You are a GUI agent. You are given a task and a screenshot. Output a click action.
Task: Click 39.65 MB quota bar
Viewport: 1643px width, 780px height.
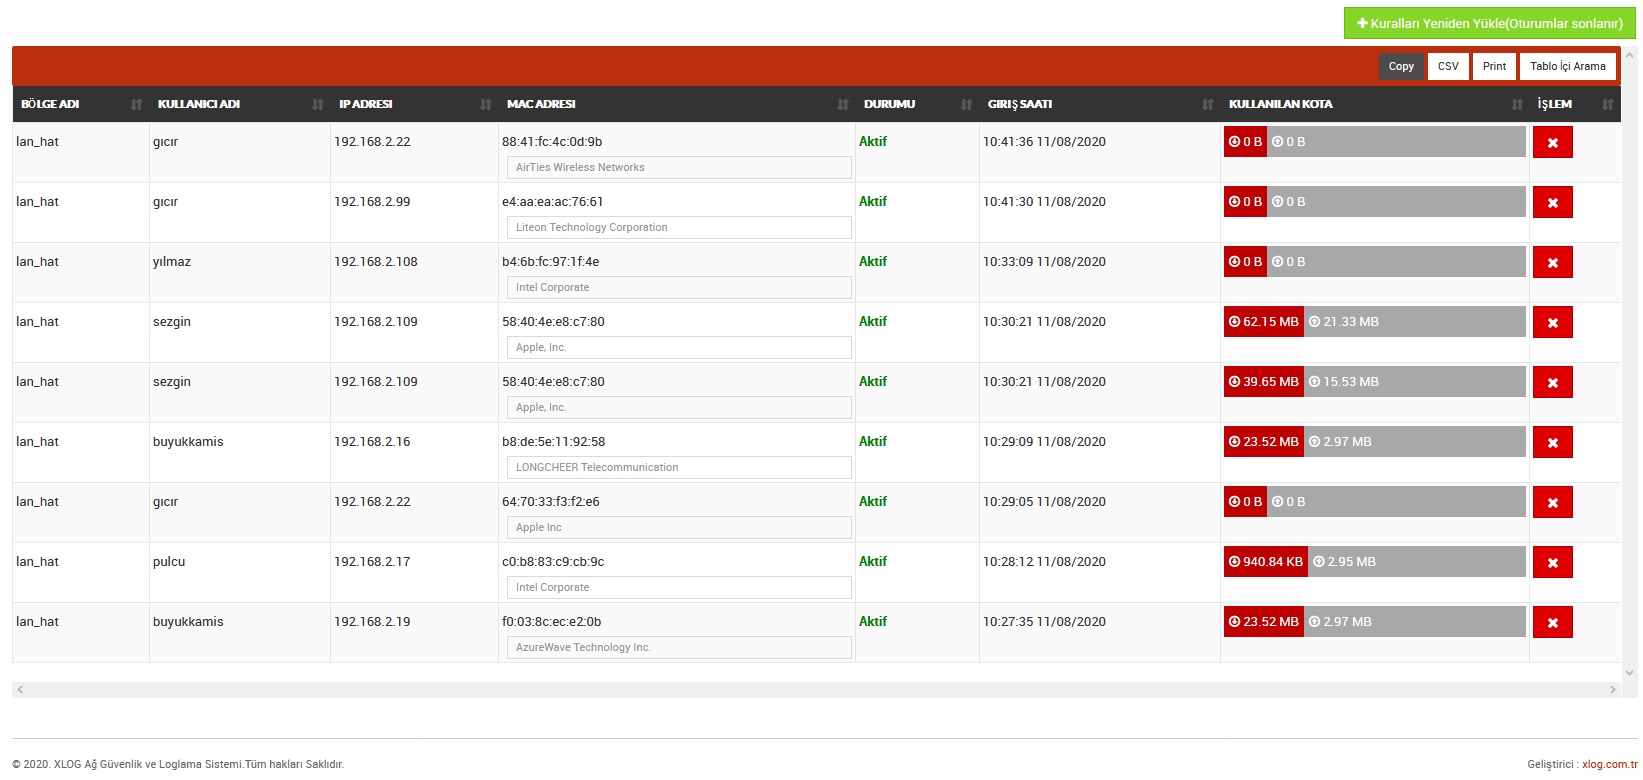(1264, 382)
